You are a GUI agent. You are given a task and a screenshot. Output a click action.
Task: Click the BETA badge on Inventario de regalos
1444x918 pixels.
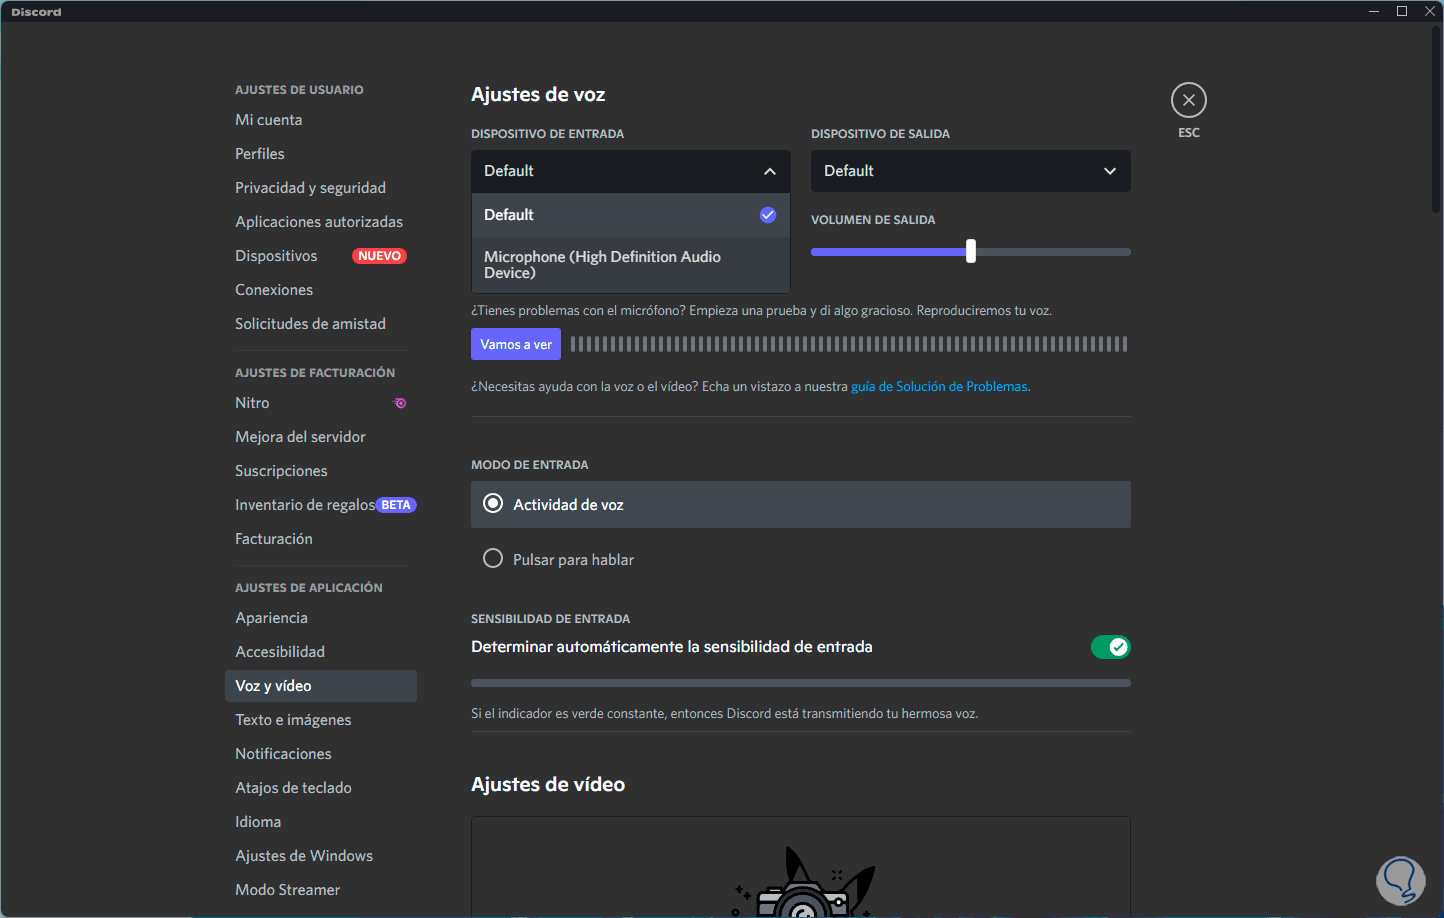pos(396,505)
